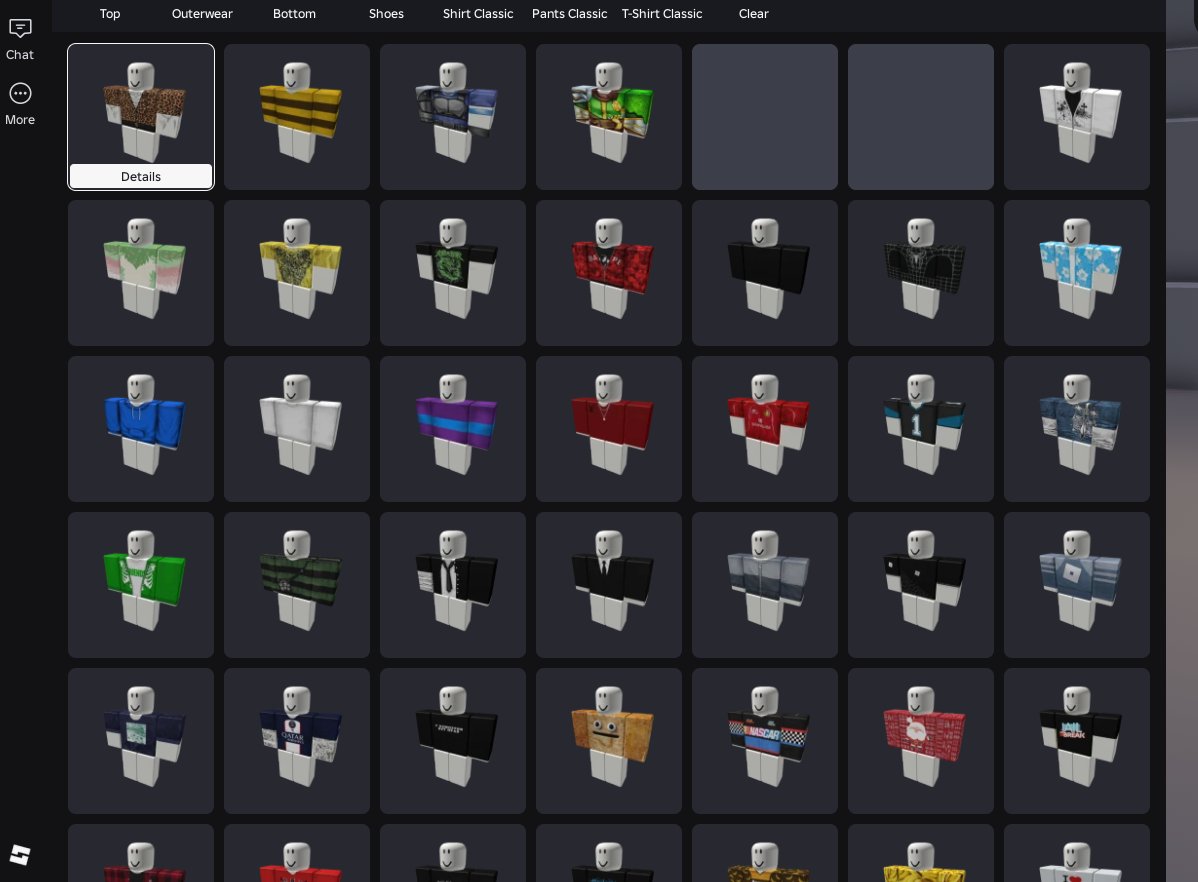Pick the black suit with tie
This screenshot has width=1198, height=882.
[608, 585]
